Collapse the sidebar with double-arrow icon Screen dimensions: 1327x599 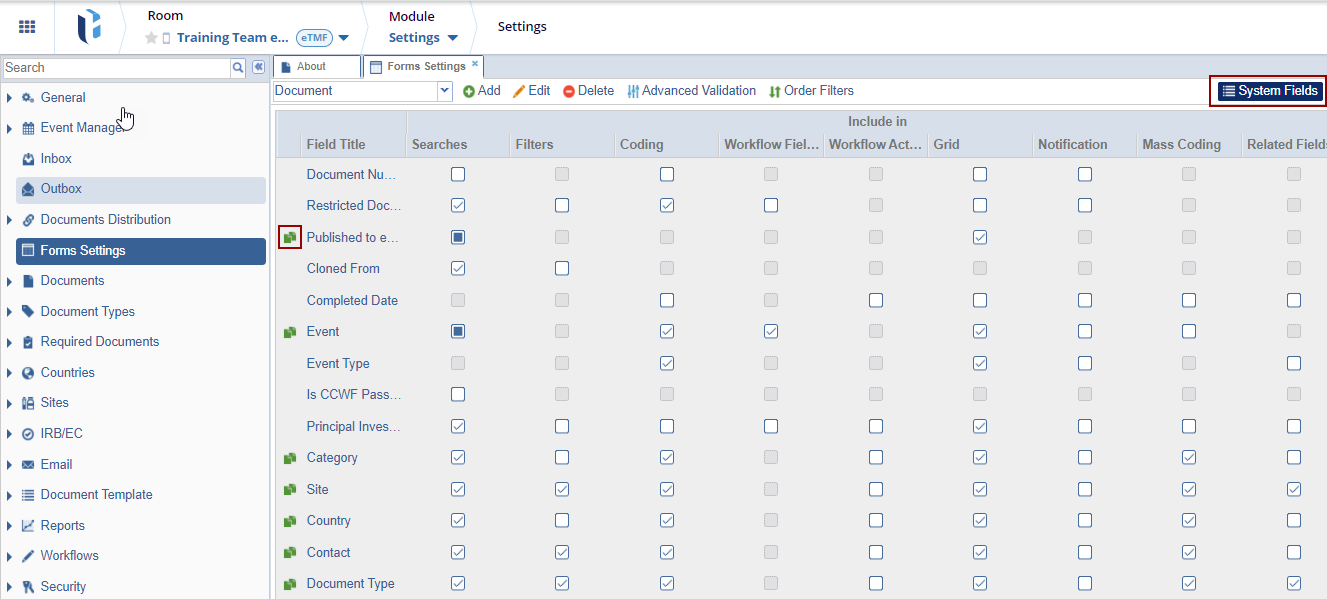tap(258, 67)
